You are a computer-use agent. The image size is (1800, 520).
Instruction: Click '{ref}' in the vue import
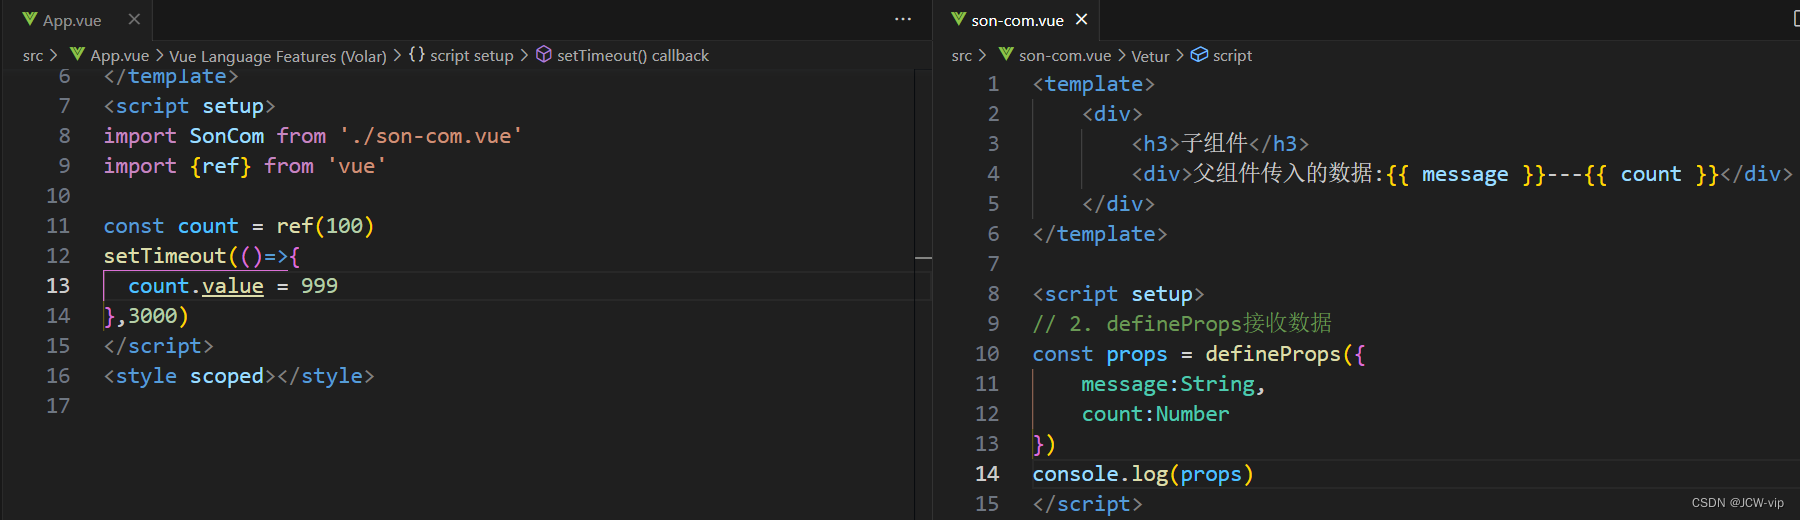[x=221, y=166]
